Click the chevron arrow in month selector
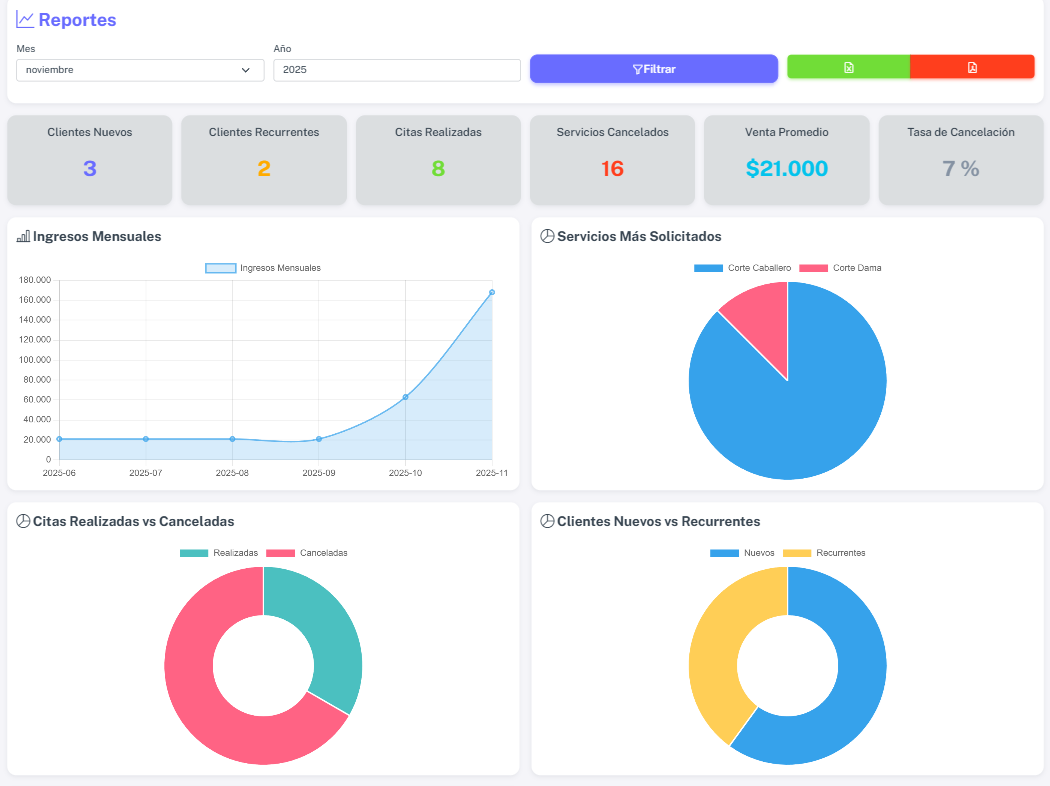This screenshot has height=786, width=1050. (x=246, y=70)
